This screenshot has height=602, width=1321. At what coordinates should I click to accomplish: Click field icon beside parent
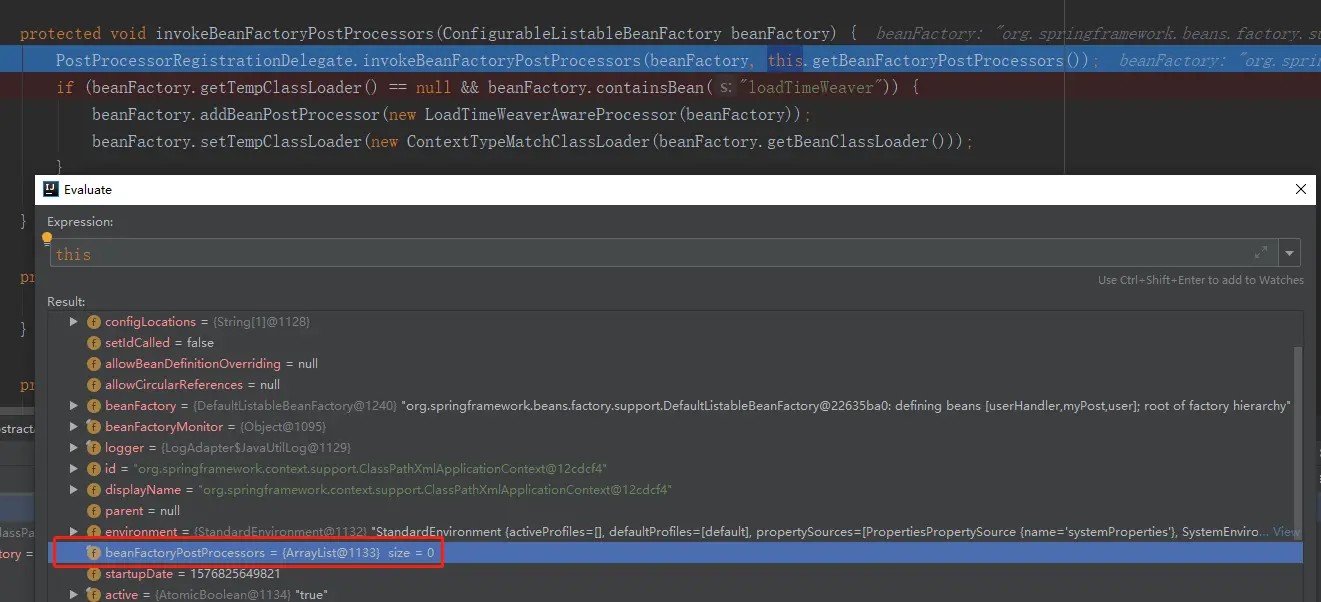point(94,511)
